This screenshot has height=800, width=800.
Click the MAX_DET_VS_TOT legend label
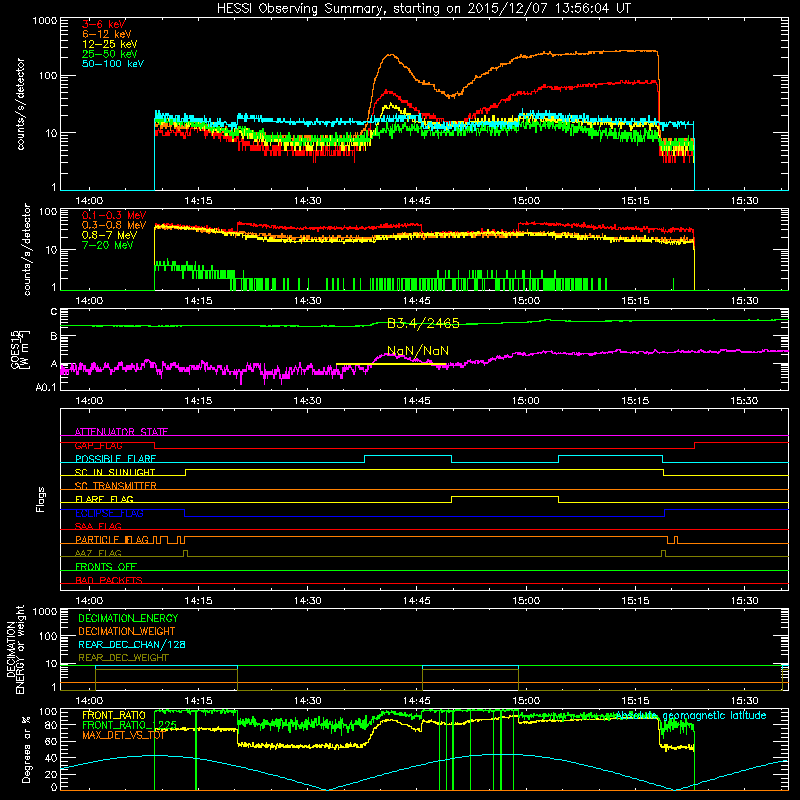coord(123,735)
